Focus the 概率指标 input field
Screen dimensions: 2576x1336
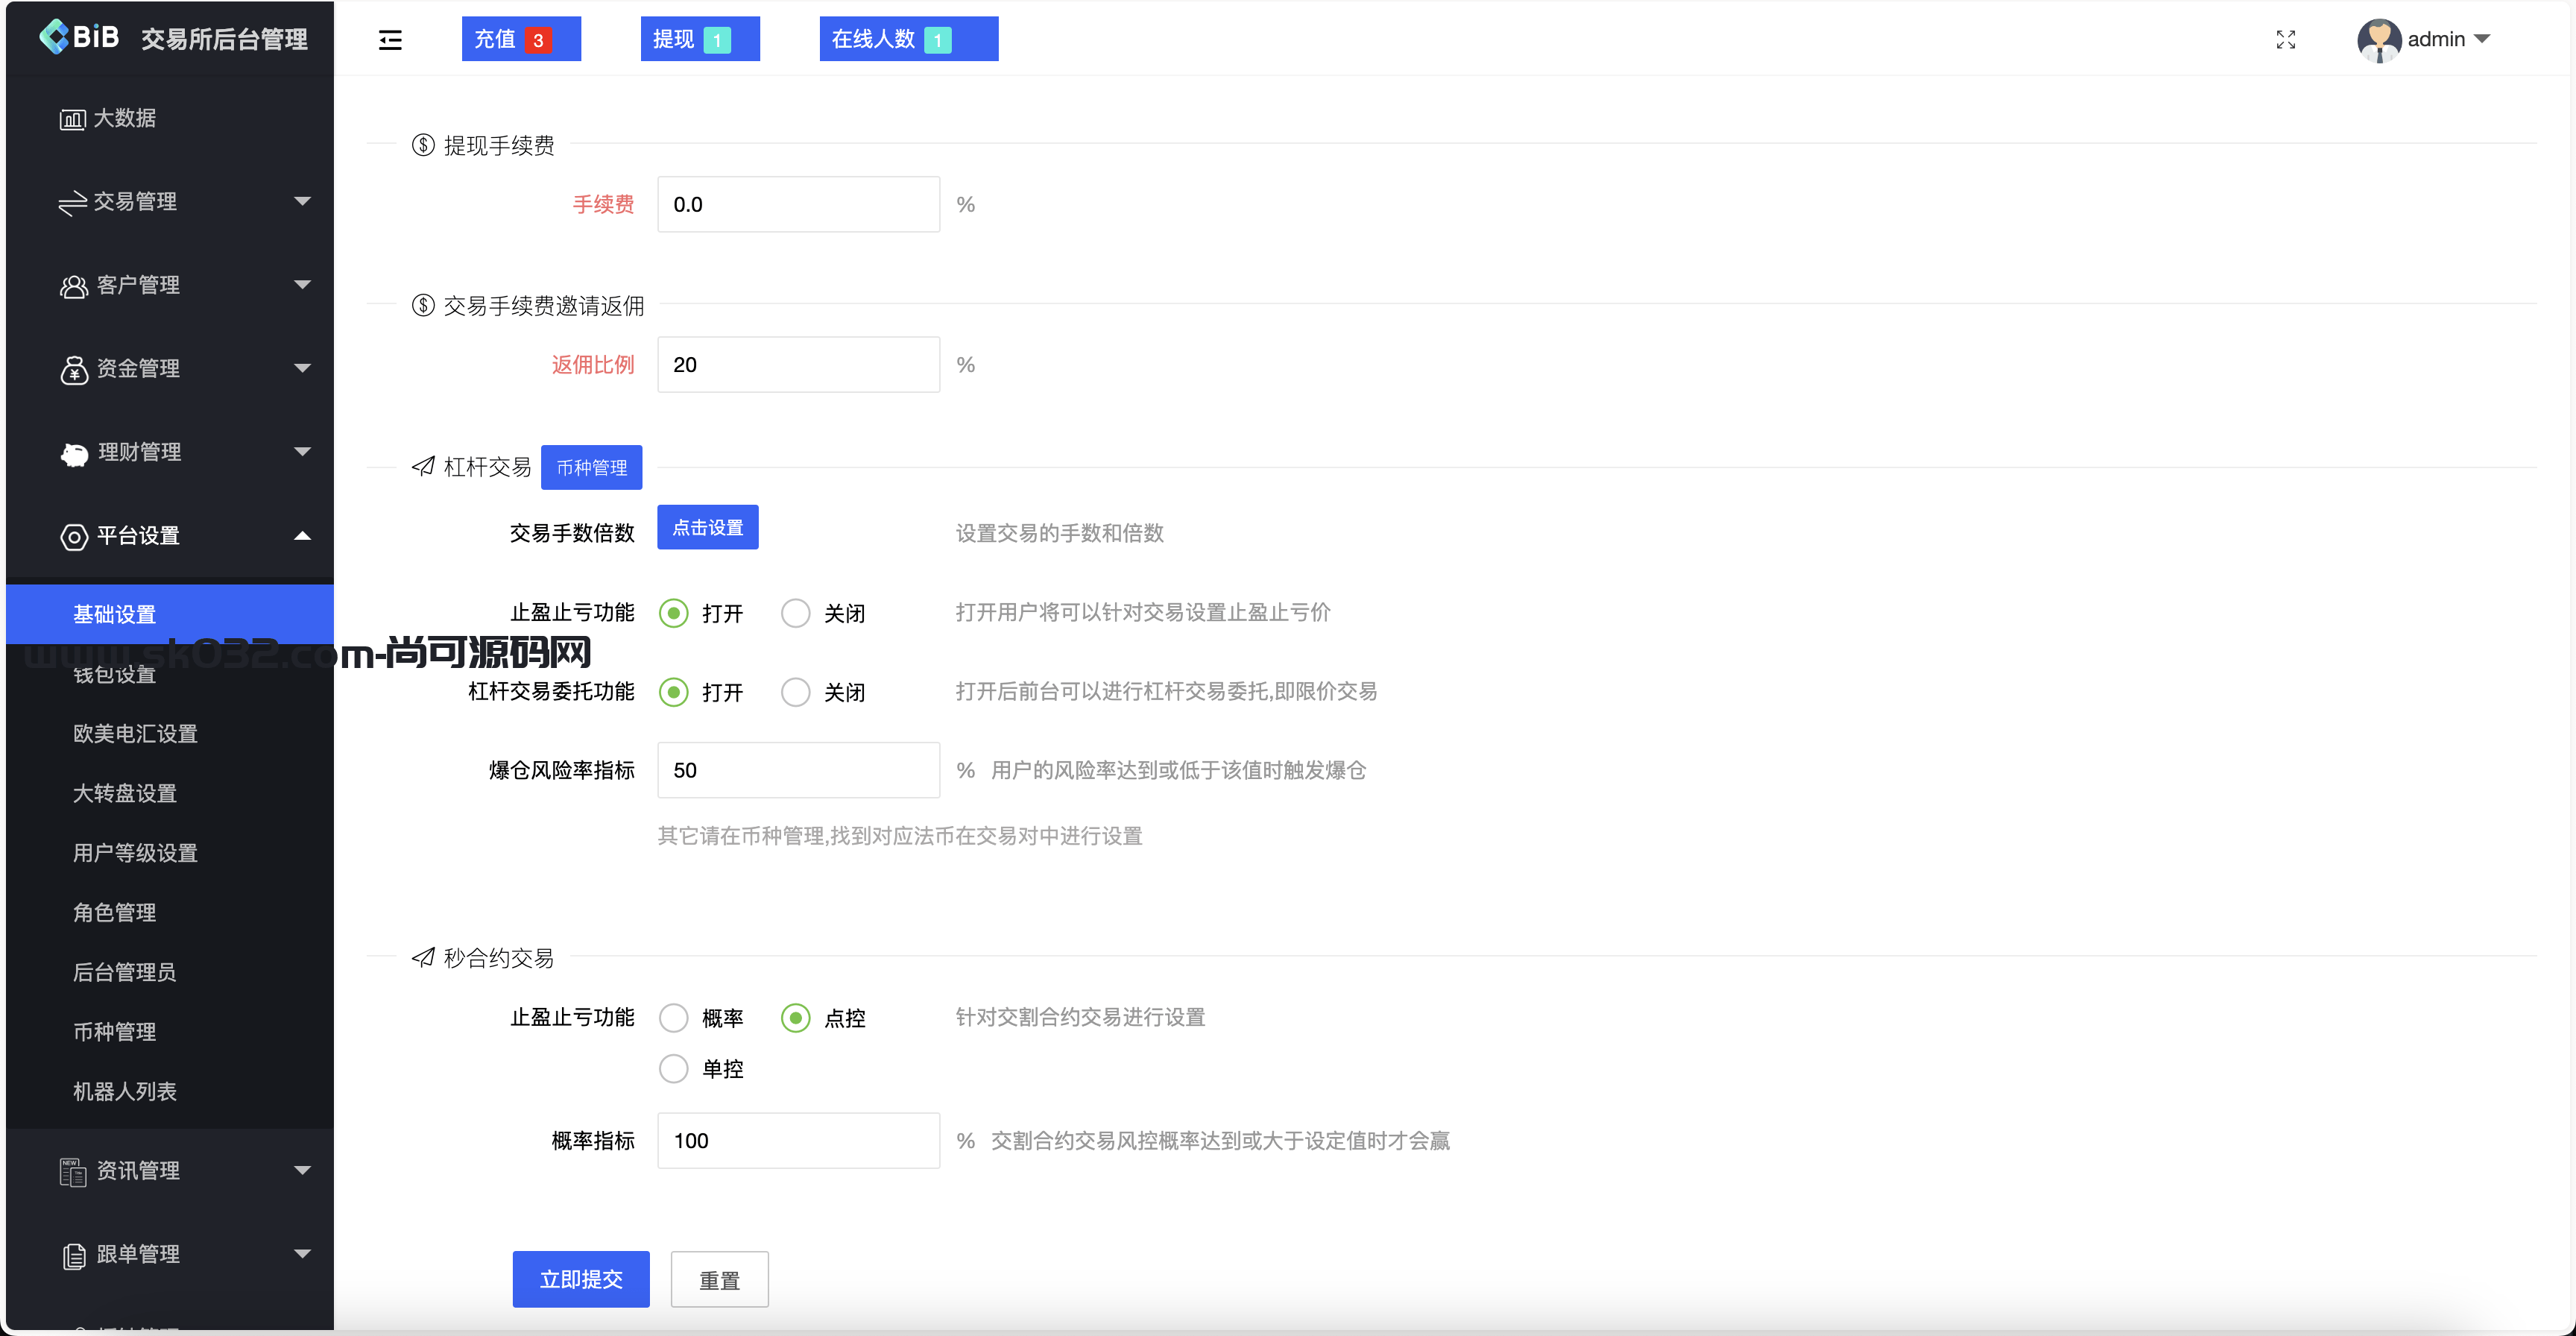point(798,1140)
